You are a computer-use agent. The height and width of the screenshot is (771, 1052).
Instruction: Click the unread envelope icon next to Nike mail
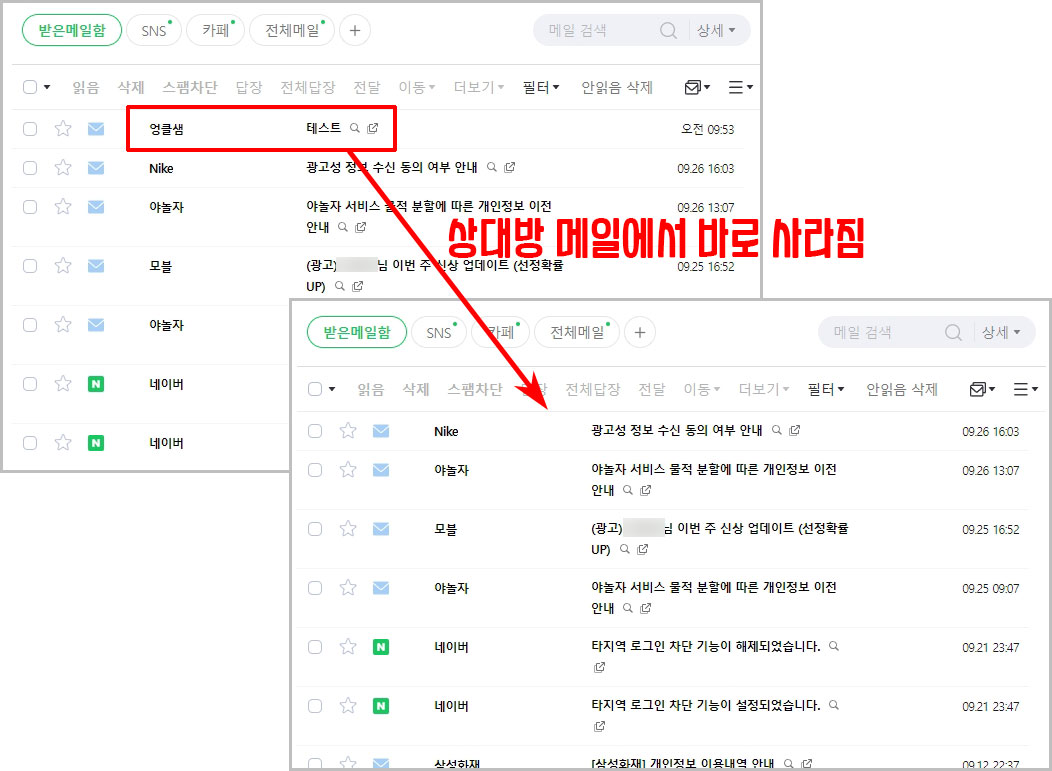click(x=94, y=168)
